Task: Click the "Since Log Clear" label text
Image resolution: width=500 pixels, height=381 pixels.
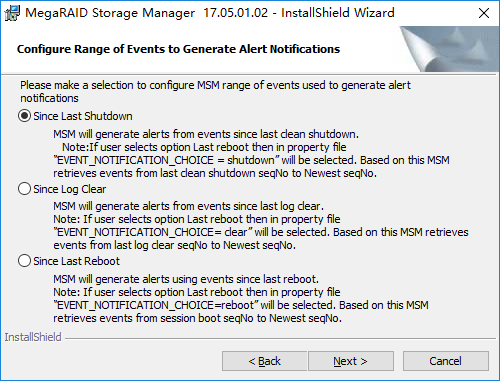Action: [70, 189]
